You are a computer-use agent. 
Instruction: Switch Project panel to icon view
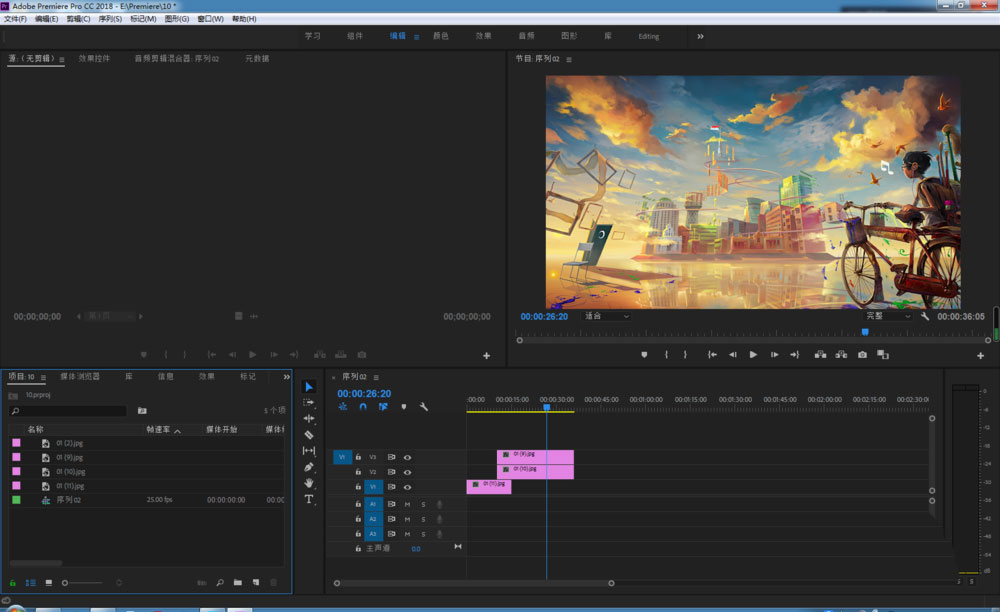tap(48, 583)
